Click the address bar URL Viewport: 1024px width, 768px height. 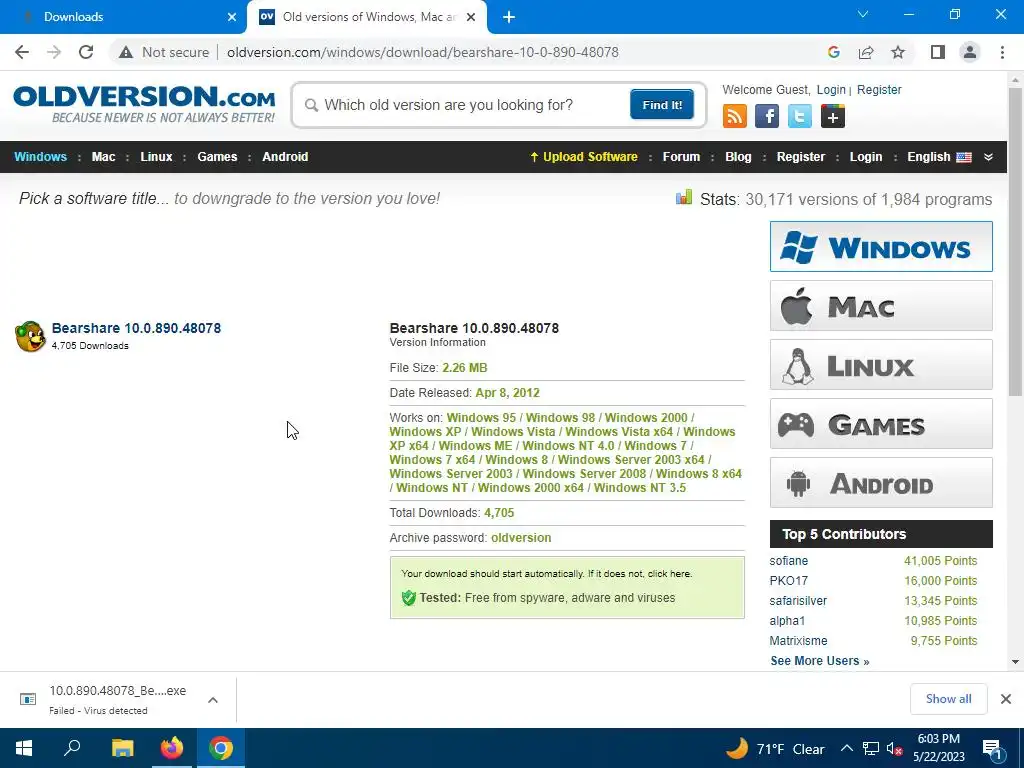coord(423,52)
